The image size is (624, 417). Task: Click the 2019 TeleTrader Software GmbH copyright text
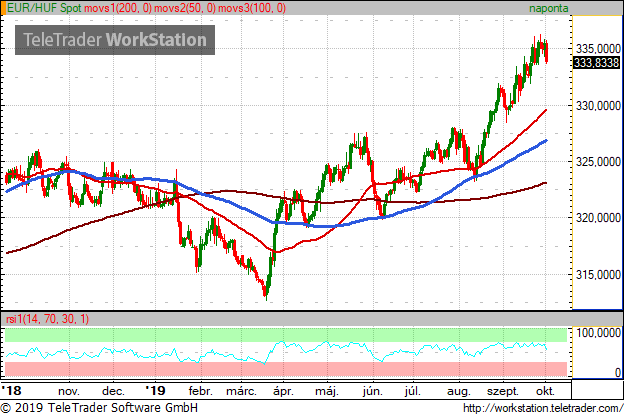(99, 408)
